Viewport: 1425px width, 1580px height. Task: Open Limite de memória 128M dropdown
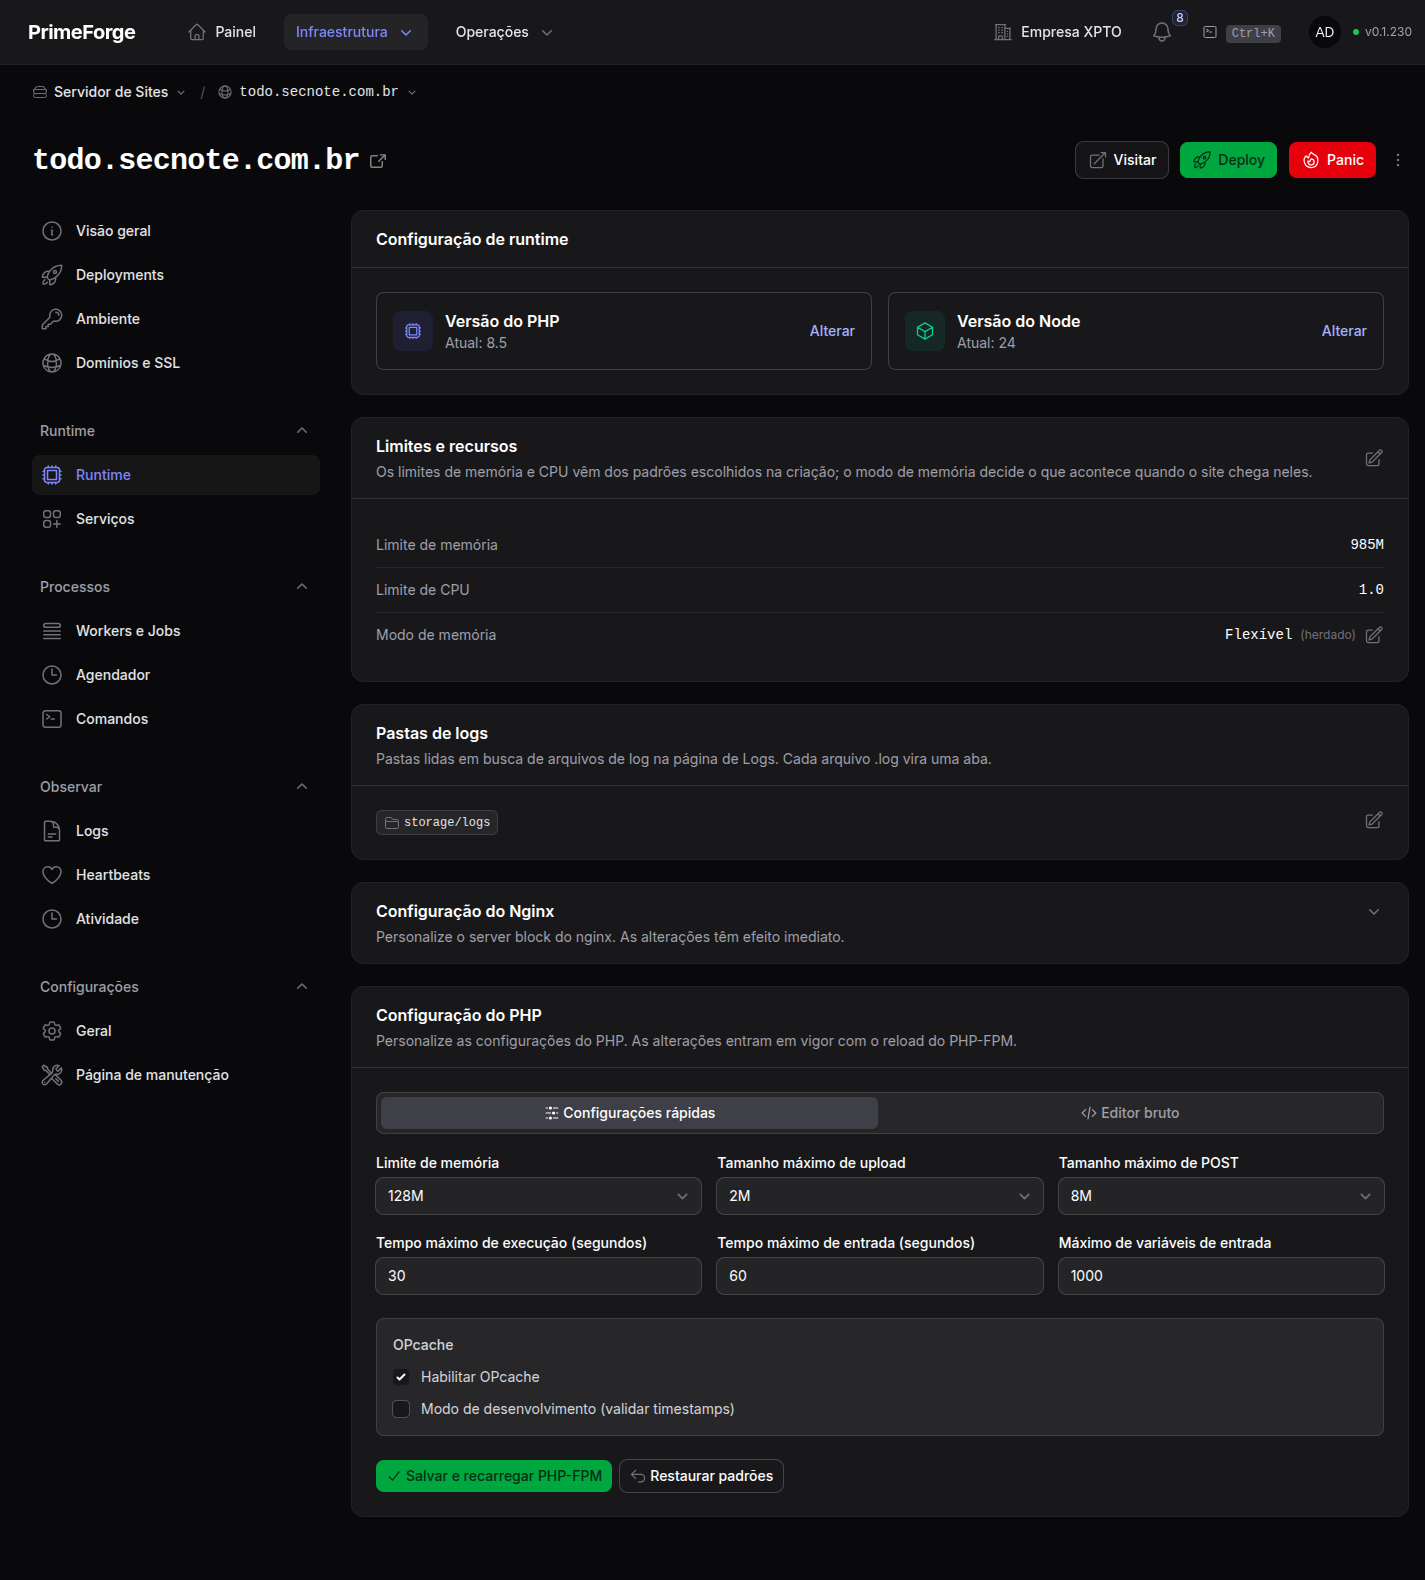click(538, 1196)
